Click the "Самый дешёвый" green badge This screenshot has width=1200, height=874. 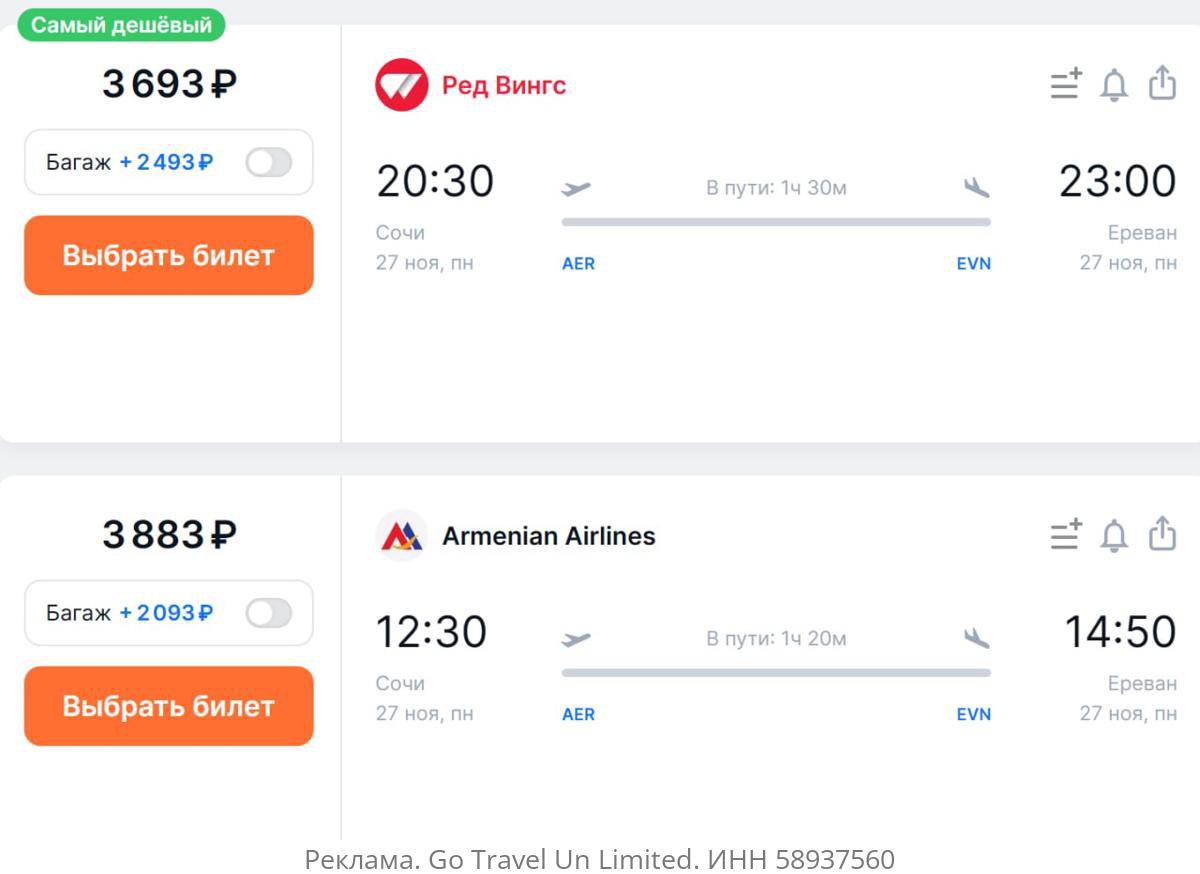[x=122, y=25]
